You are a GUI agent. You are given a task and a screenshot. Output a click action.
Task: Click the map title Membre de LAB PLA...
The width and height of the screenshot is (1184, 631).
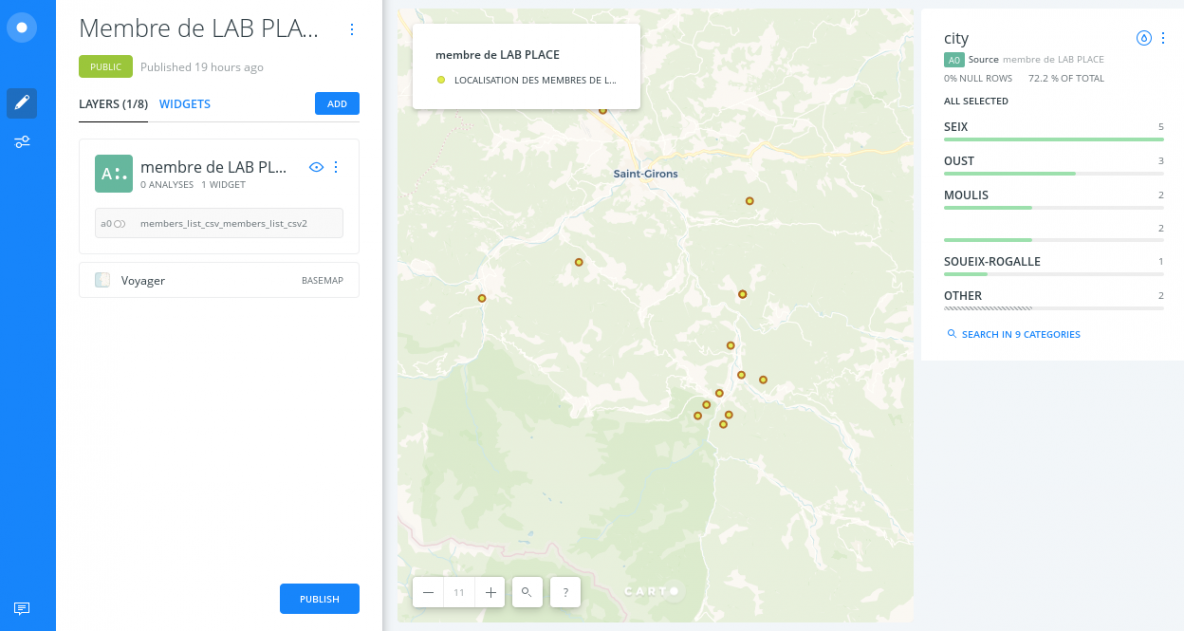click(199, 29)
